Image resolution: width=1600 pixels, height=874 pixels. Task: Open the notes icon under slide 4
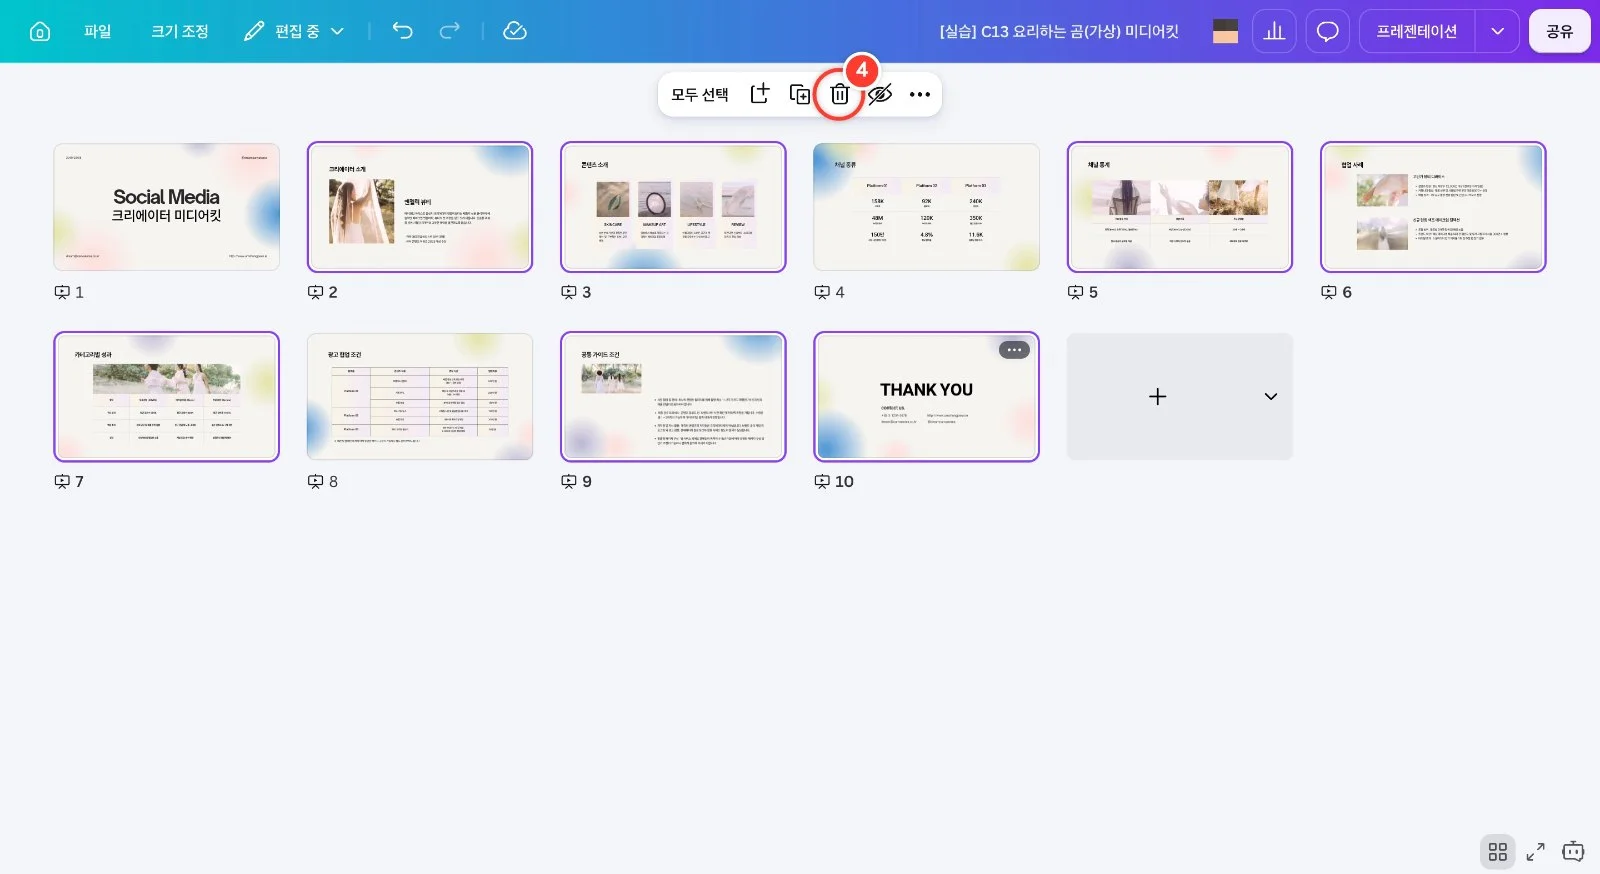(822, 292)
